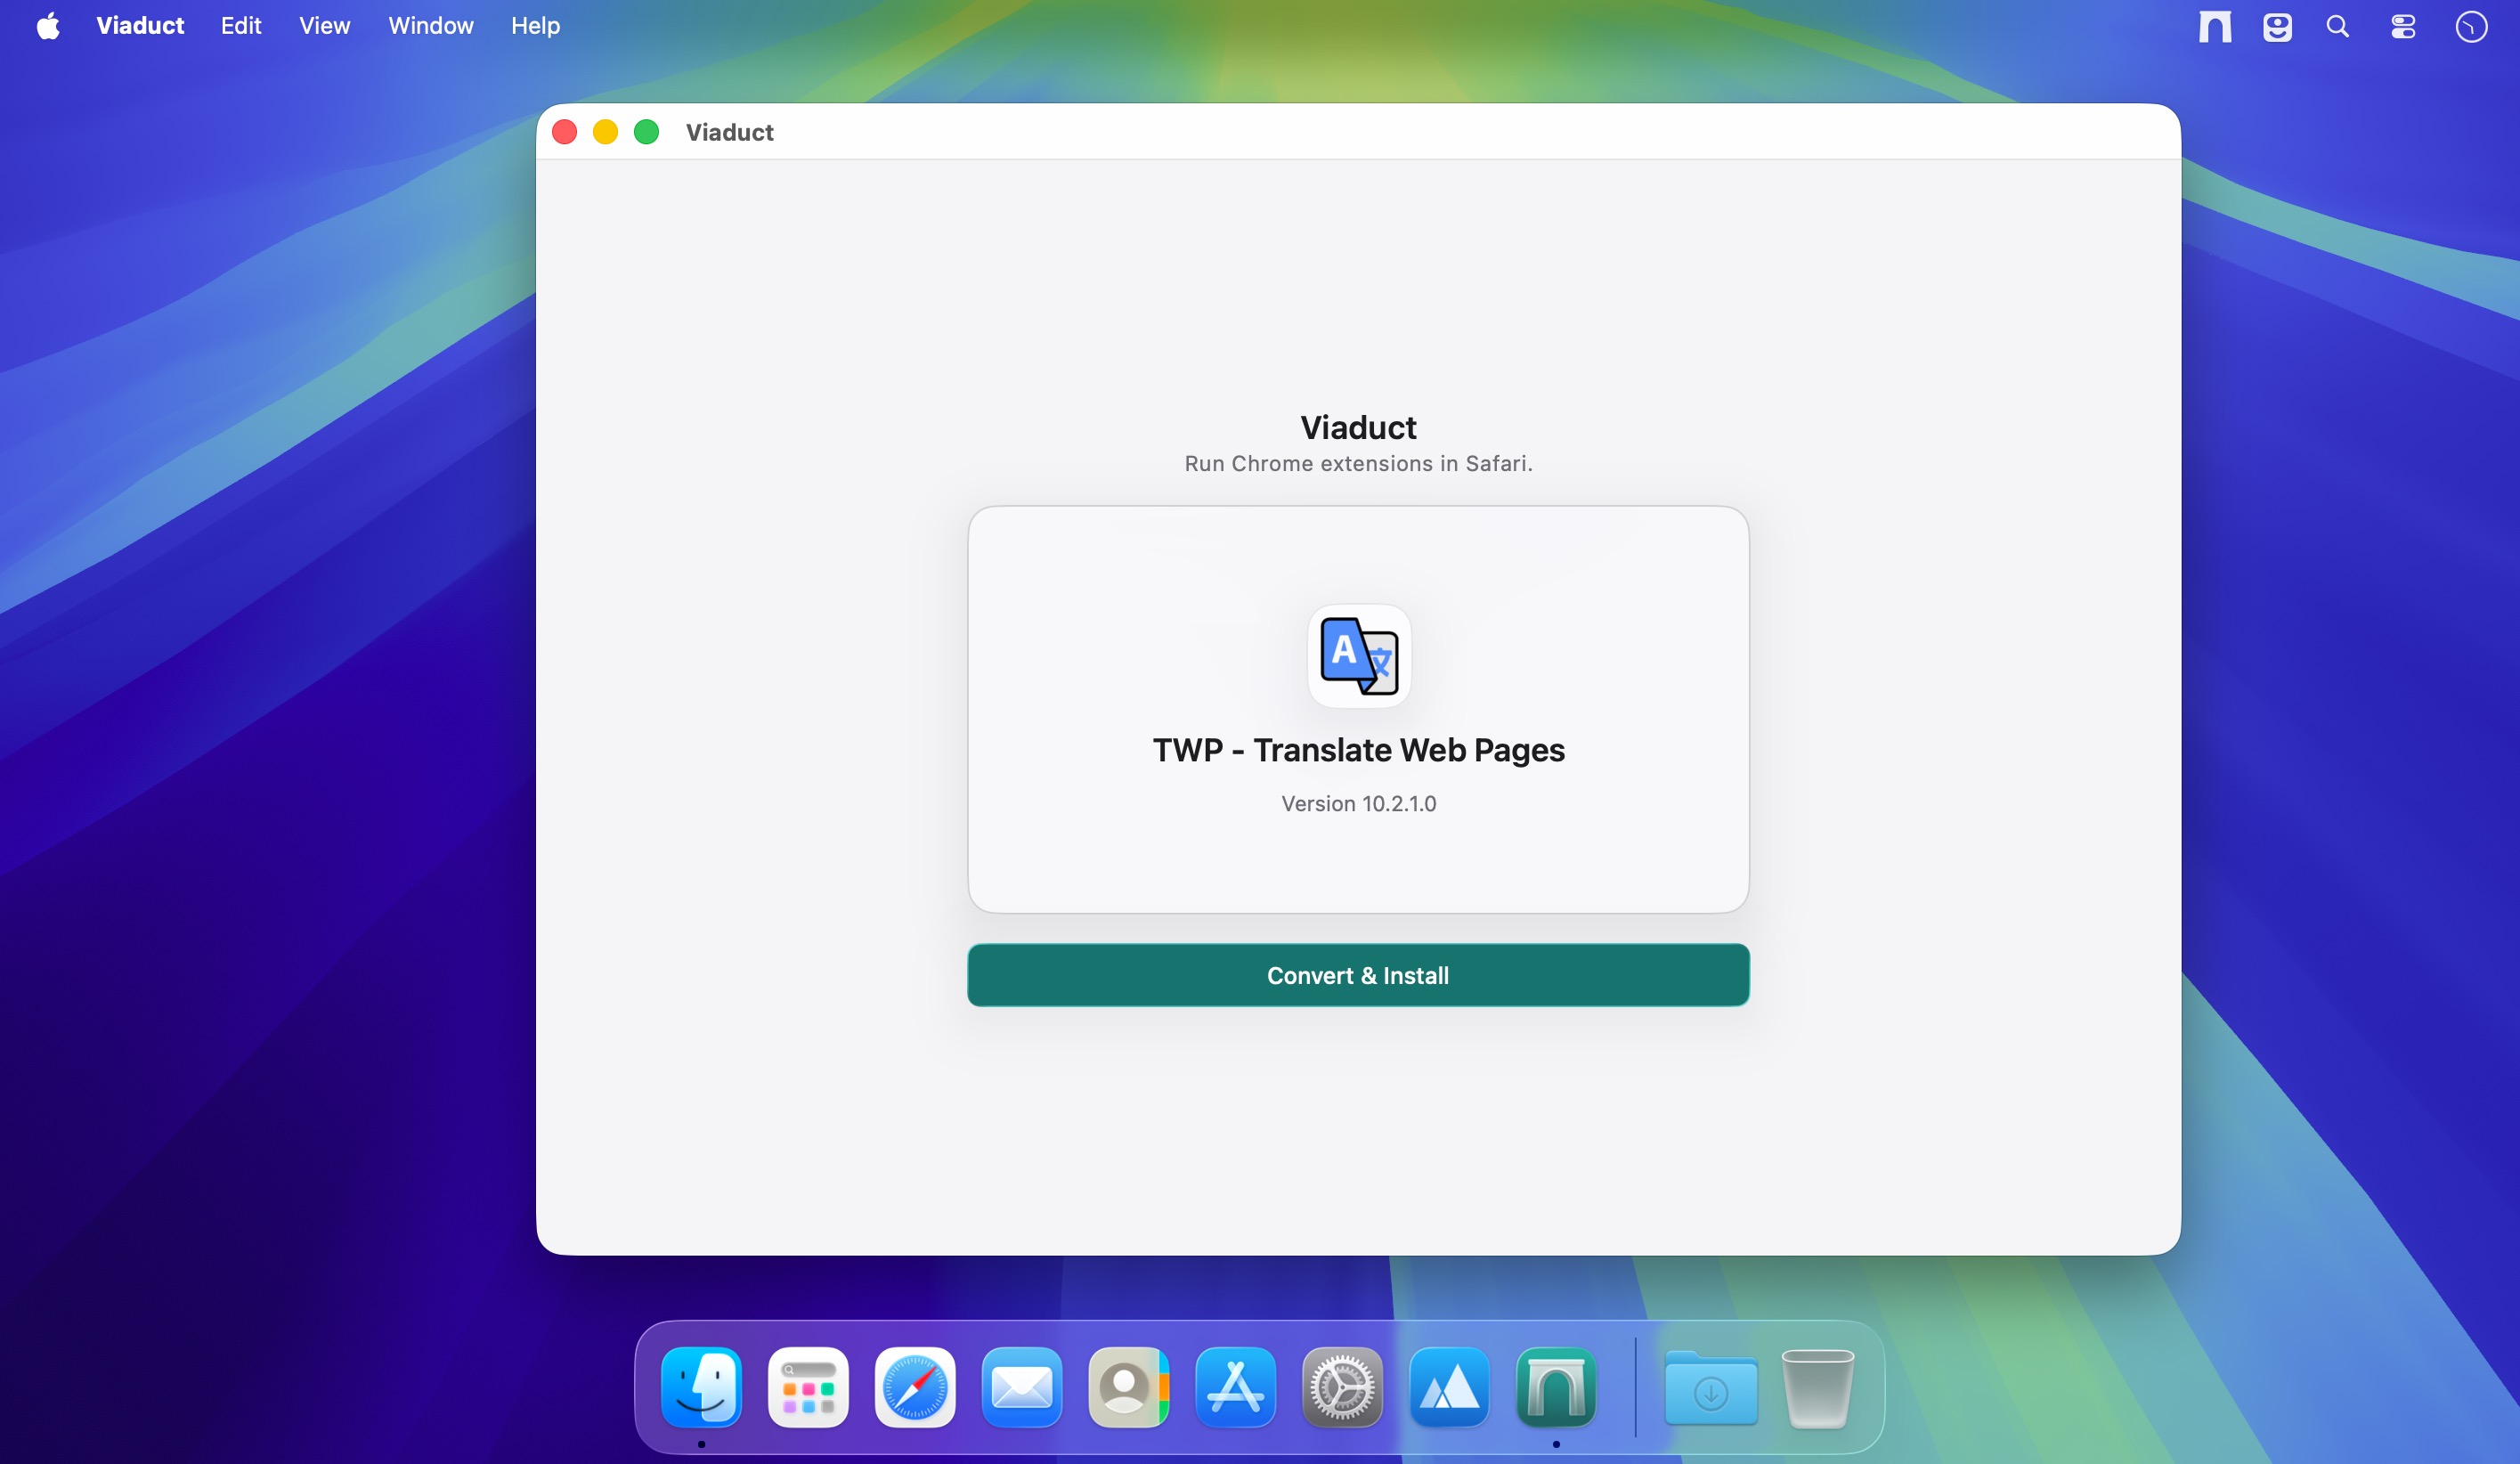Click the Viaduct heading above the subtitle

[1358, 428]
